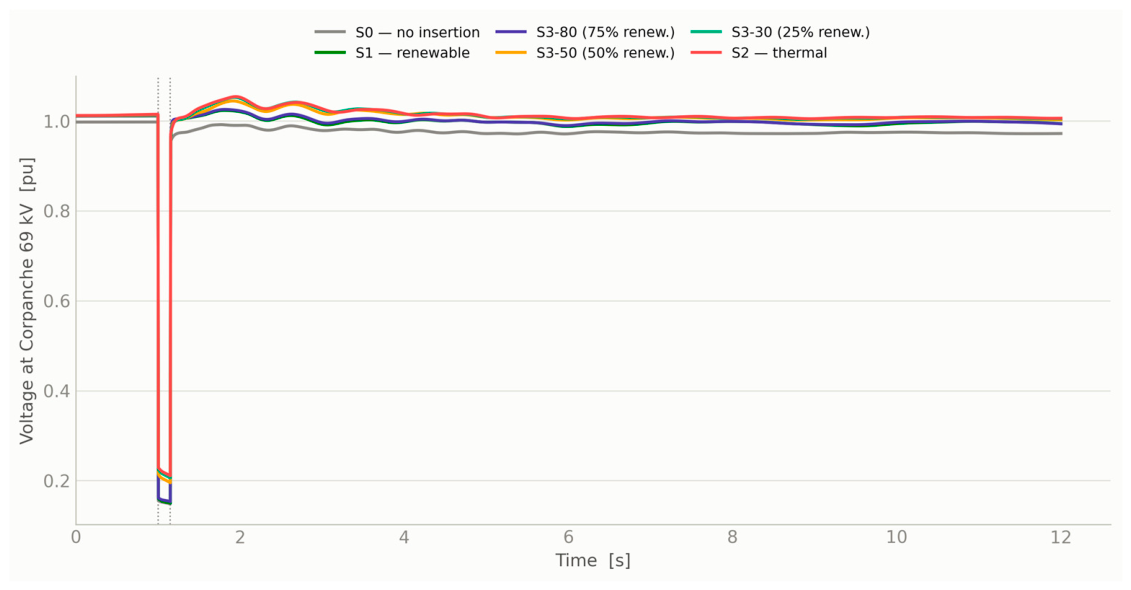Click the dark green S1 legend swatch
The width and height of the screenshot is (1131, 590).
[330, 53]
